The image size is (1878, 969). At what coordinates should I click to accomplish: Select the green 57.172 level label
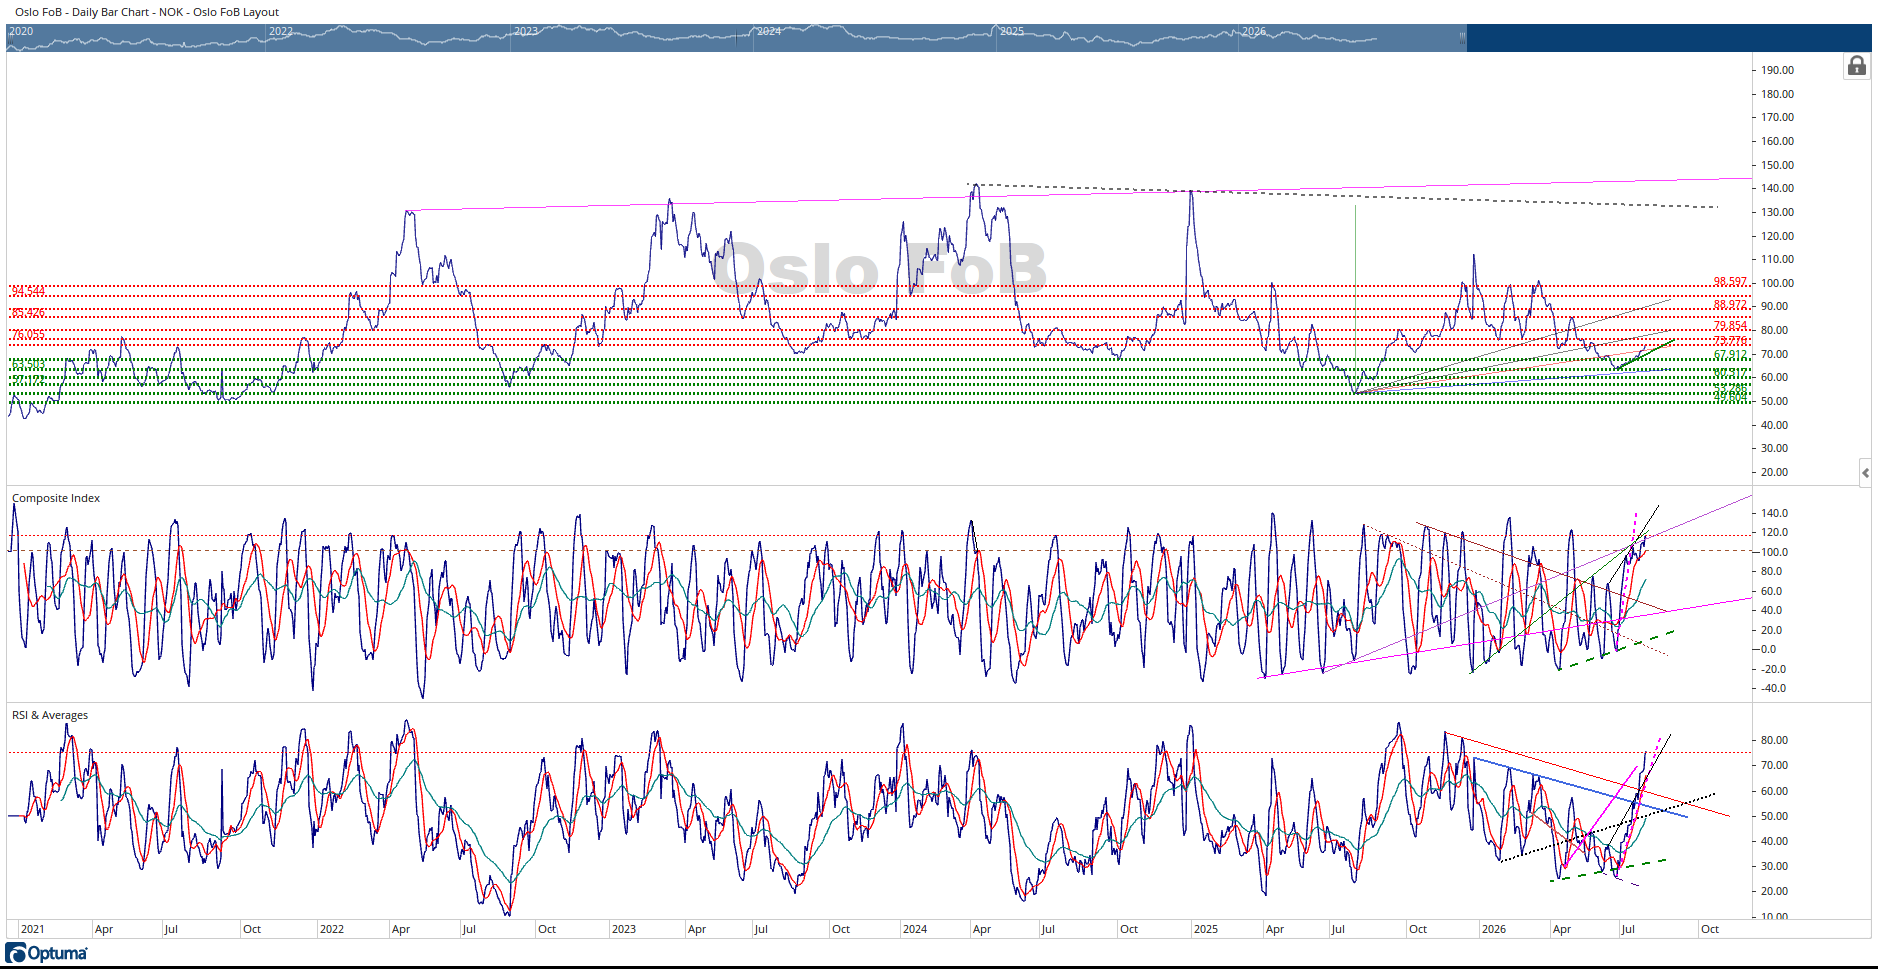point(28,380)
